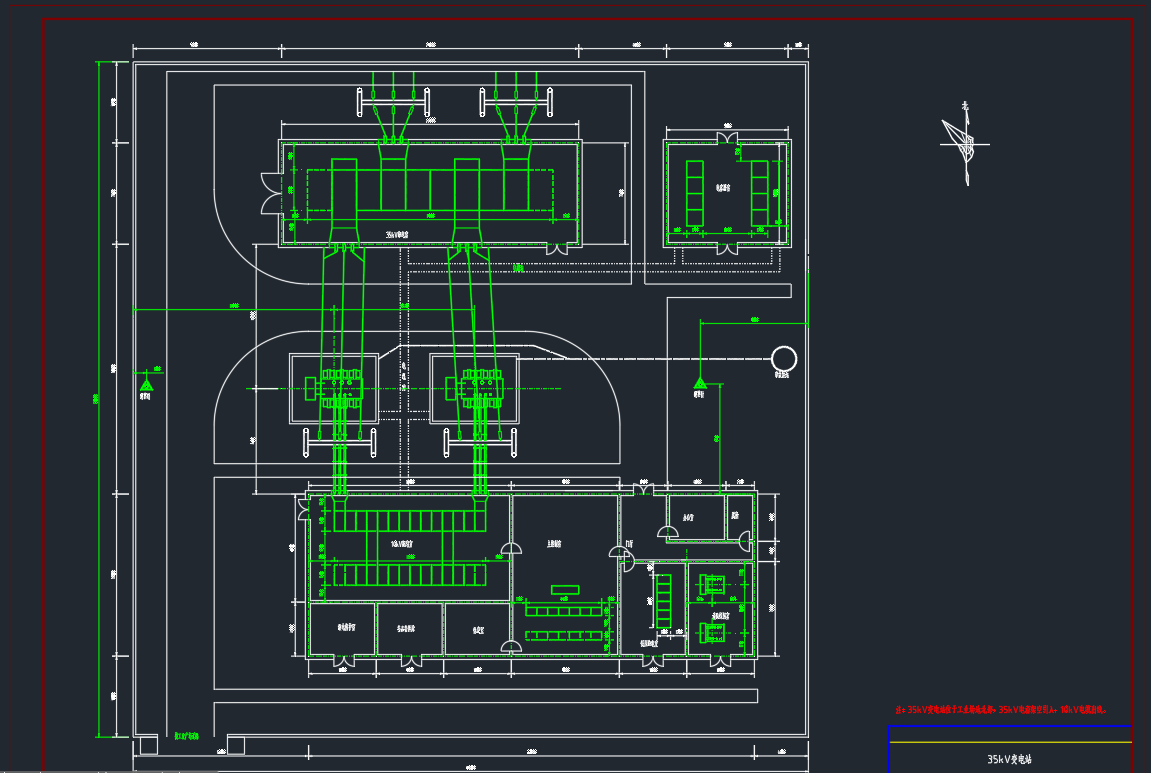
Task: Click the lower equipment unit in bottom-right room
Action: [713, 632]
